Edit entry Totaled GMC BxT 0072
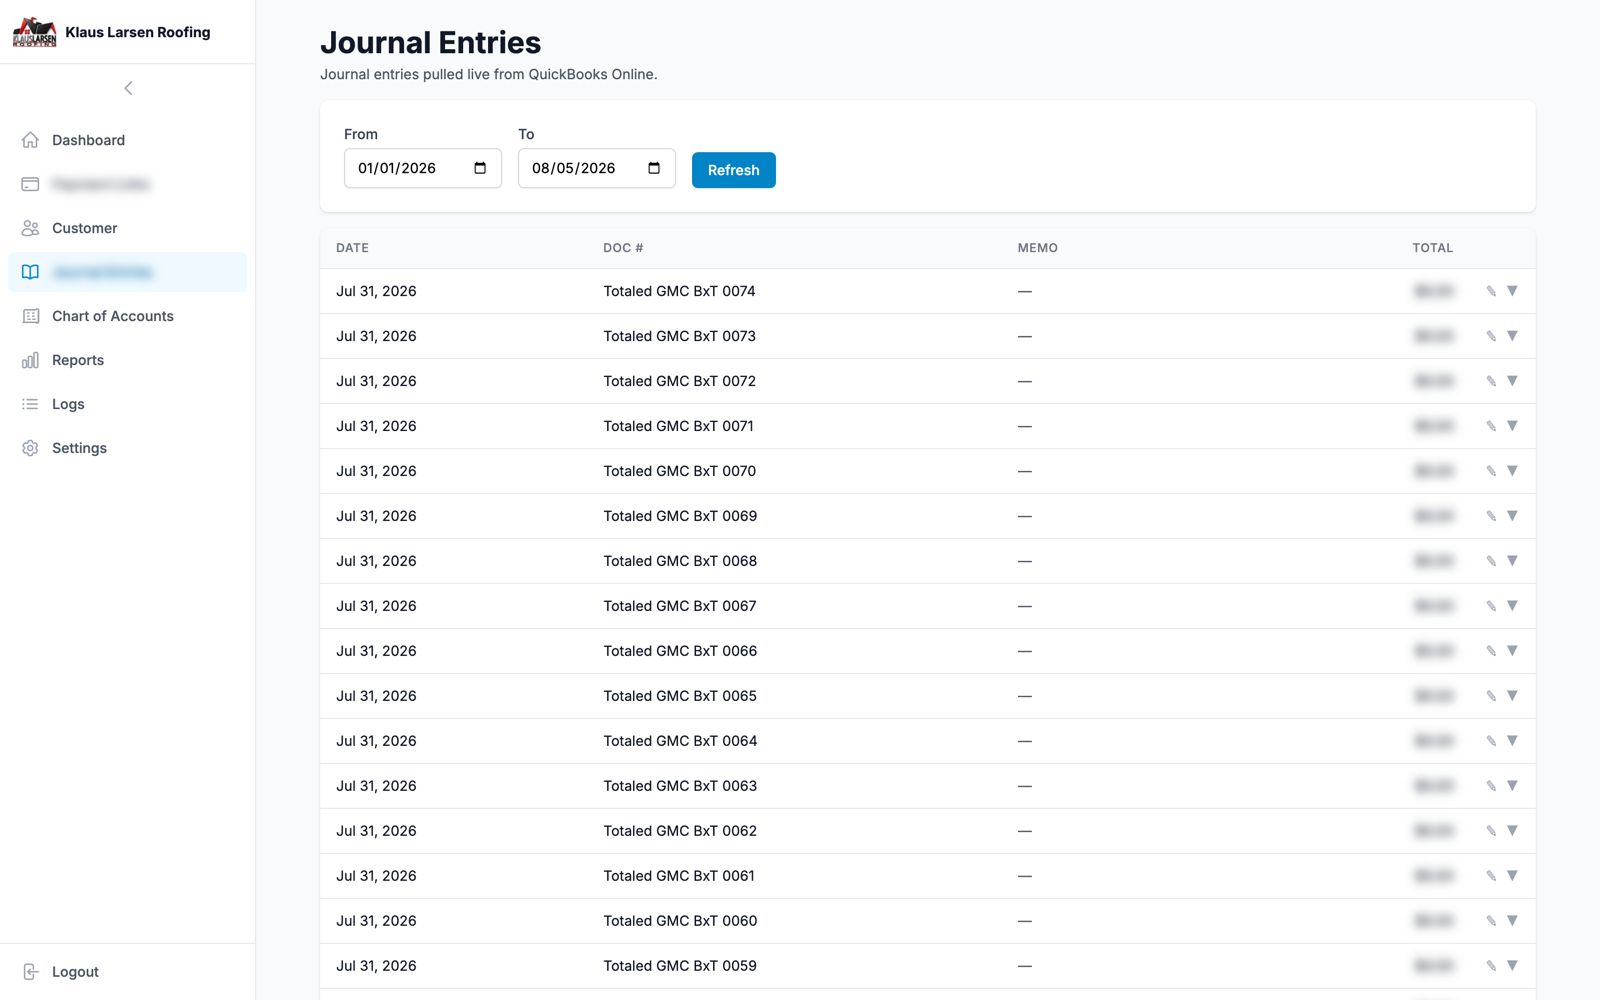Image resolution: width=1600 pixels, height=1000 pixels. 1491,381
